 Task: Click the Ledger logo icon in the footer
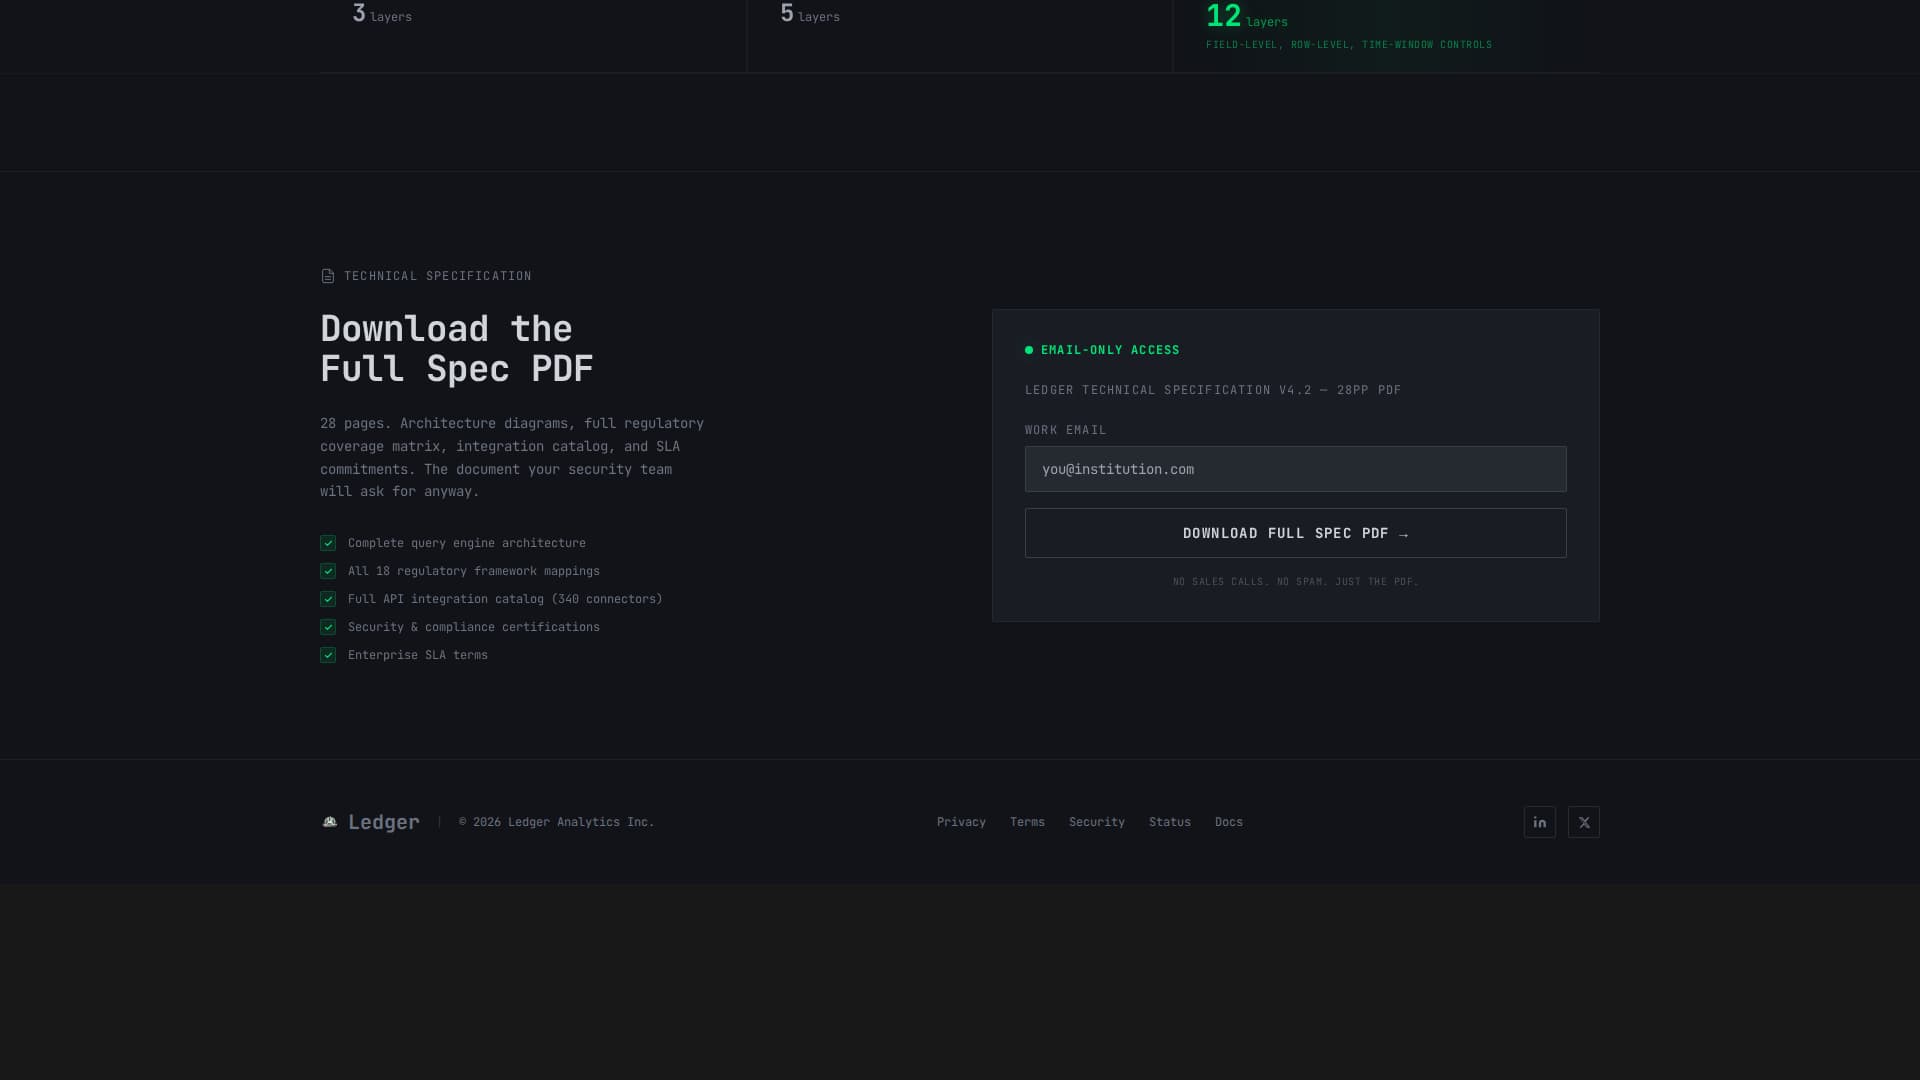[330, 822]
